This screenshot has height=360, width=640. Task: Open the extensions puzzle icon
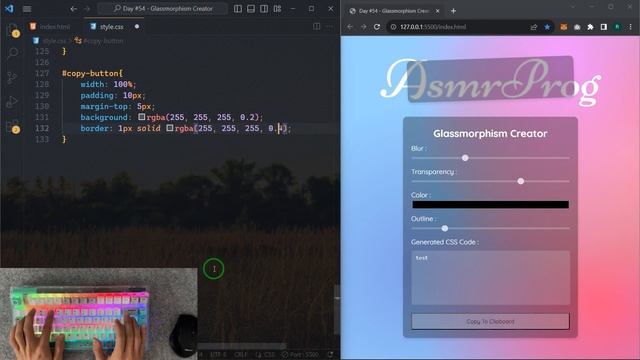click(590, 27)
